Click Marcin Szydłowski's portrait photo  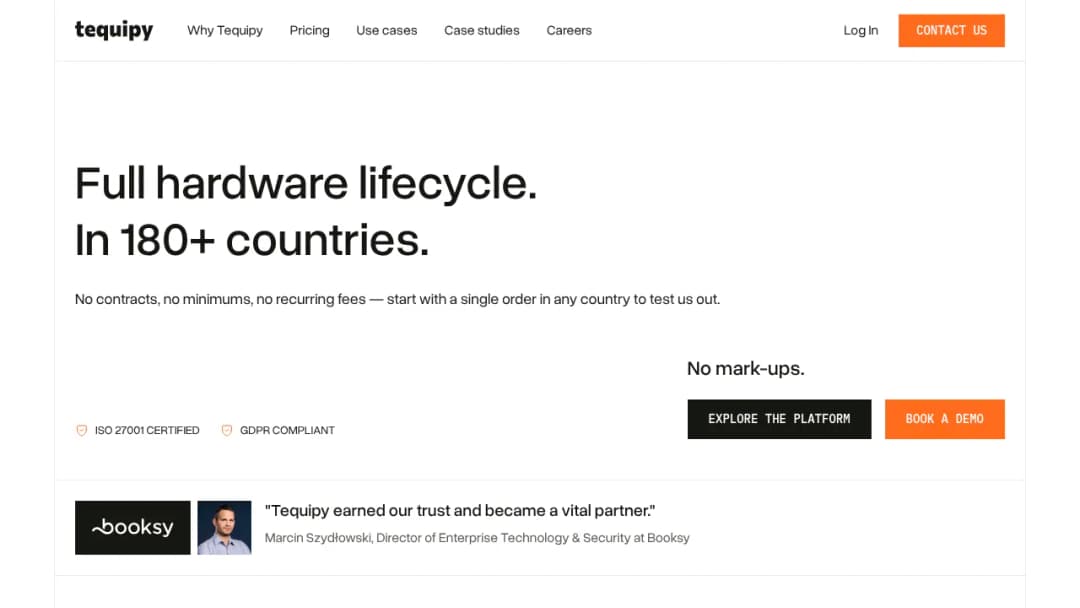[x=225, y=527]
